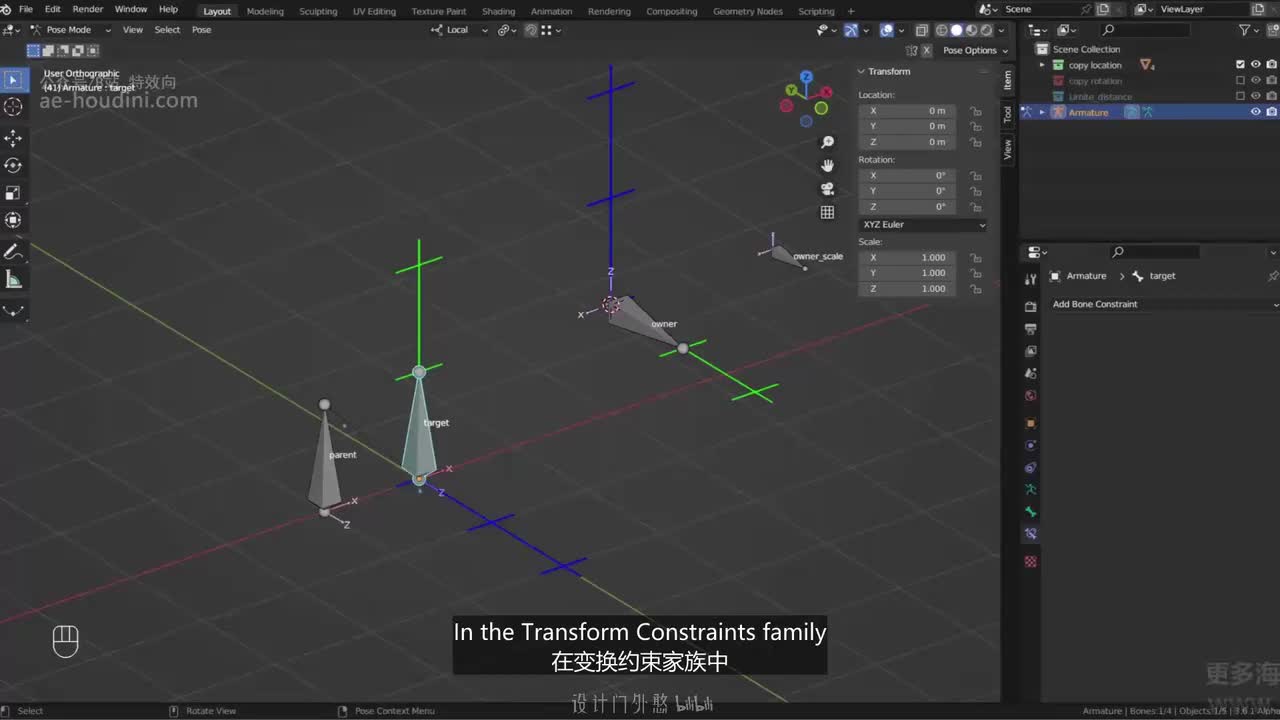1280x720 pixels.
Task: Click the Scale X value field
Action: pos(909,258)
